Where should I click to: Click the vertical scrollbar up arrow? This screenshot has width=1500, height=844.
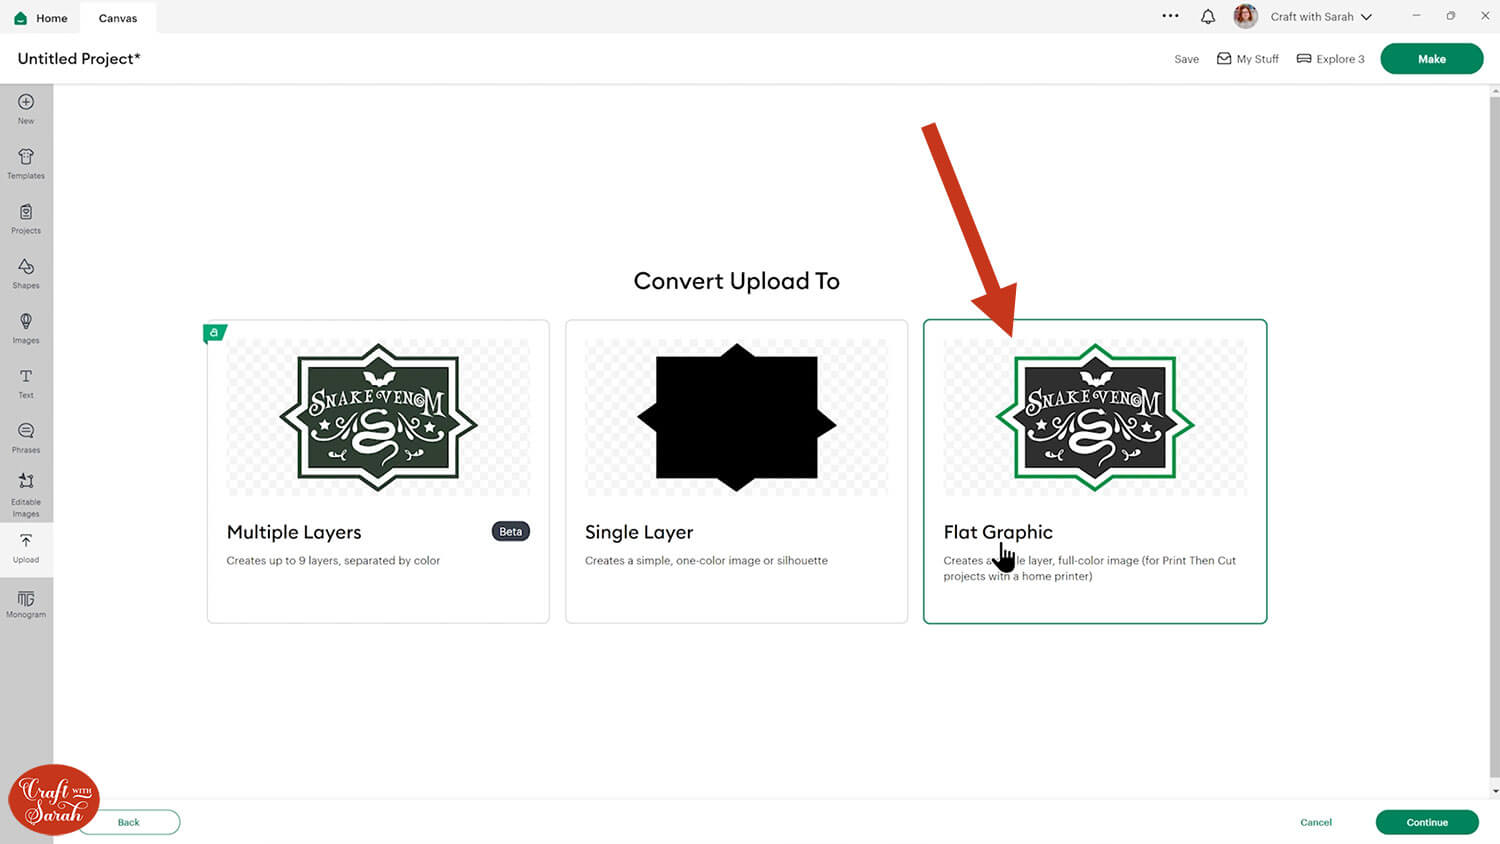[x=1494, y=91]
